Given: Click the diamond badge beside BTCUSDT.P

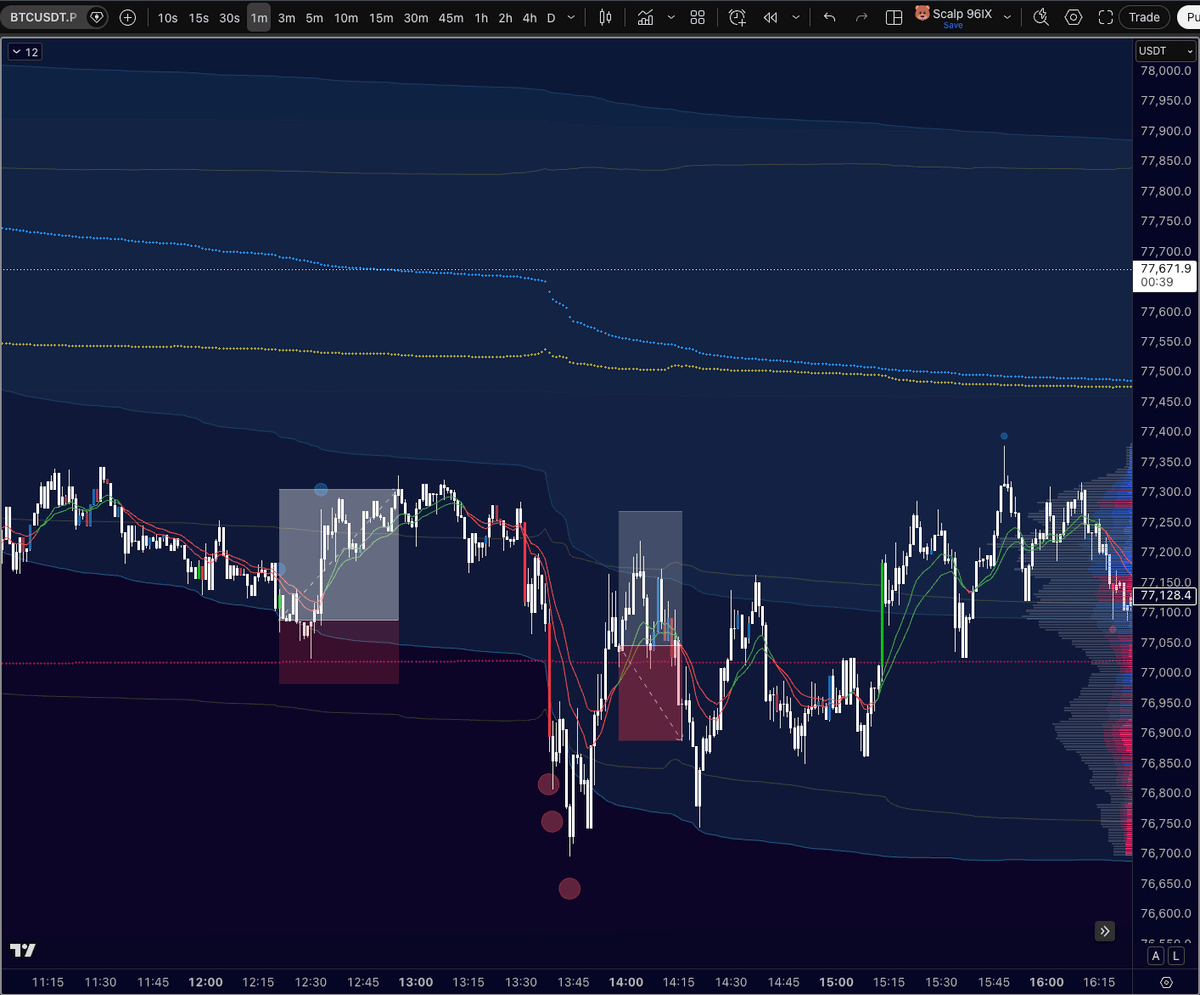Looking at the screenshot, I should pos(96,17).
